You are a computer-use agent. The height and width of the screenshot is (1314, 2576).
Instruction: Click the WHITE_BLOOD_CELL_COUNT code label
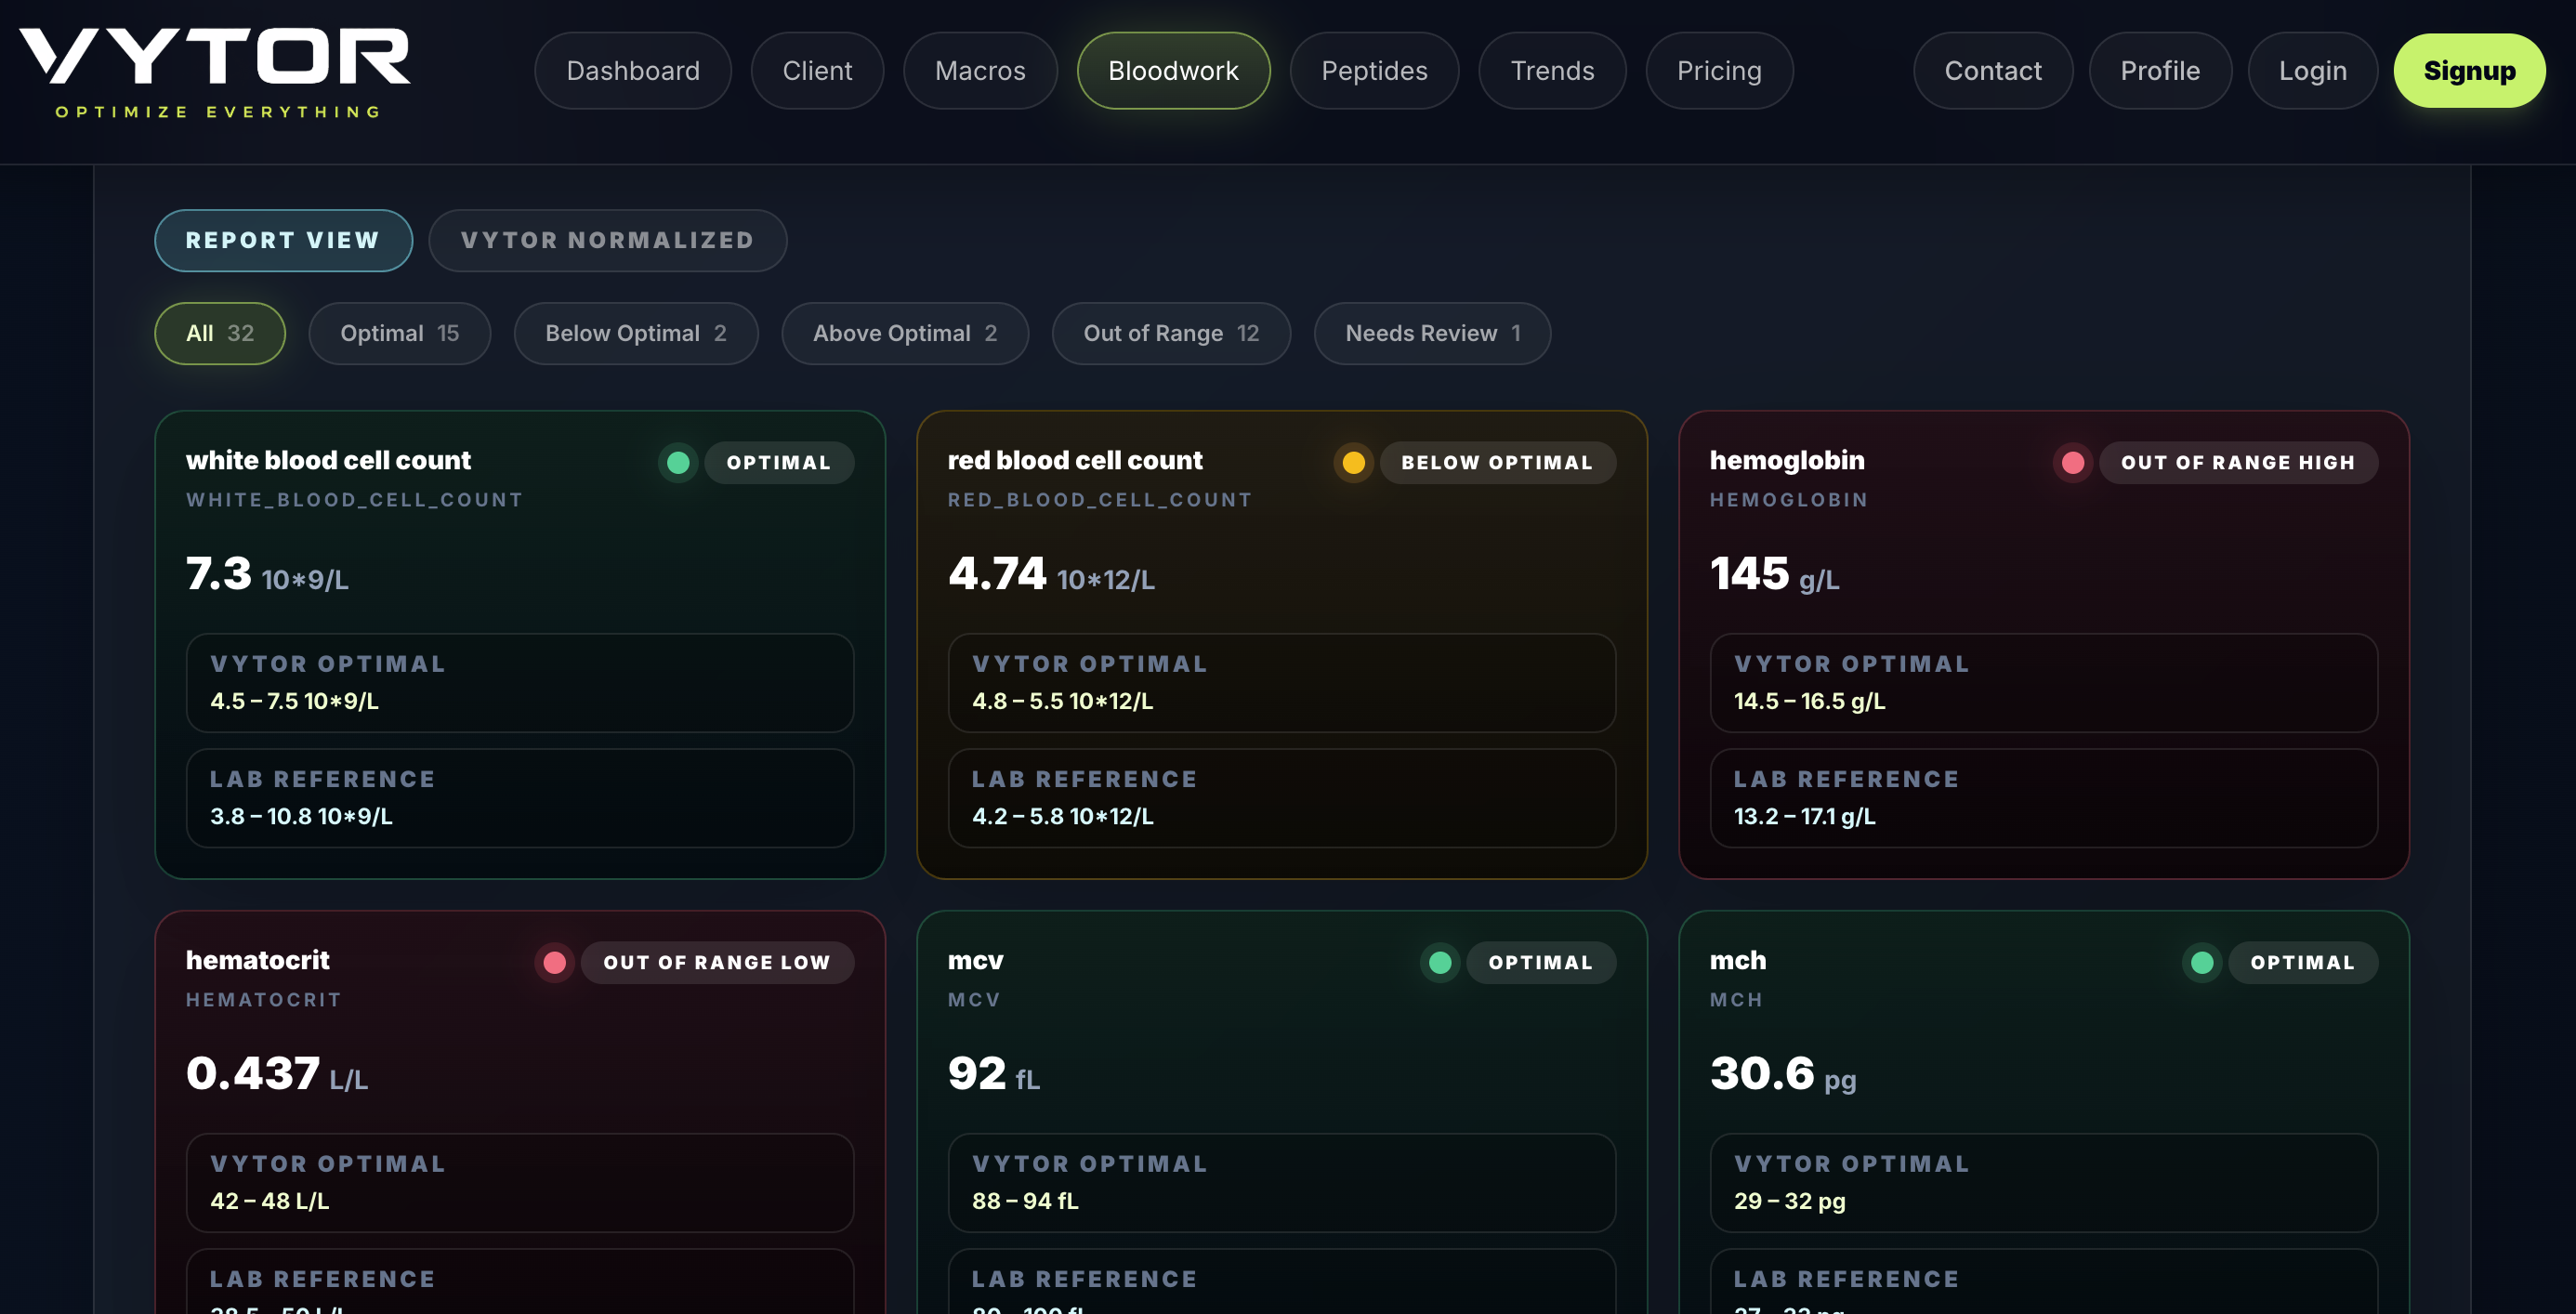click(x=354, y=500)
